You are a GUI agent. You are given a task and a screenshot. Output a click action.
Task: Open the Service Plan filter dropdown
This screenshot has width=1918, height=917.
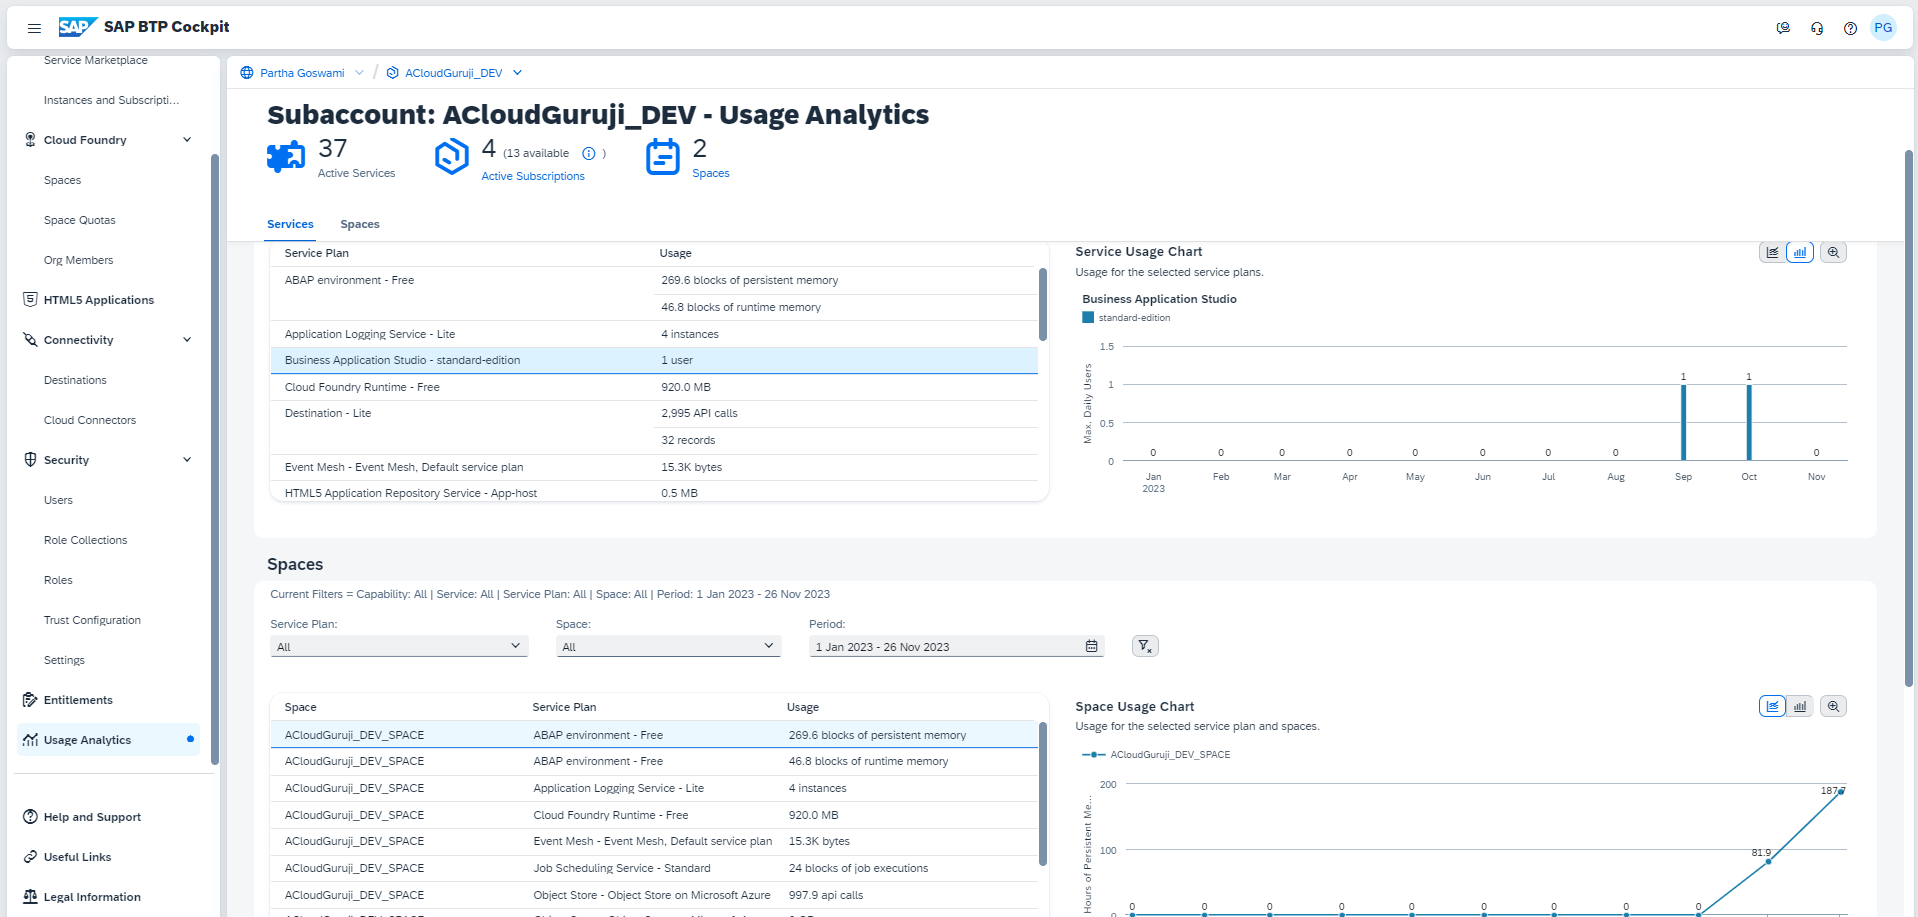399,647
